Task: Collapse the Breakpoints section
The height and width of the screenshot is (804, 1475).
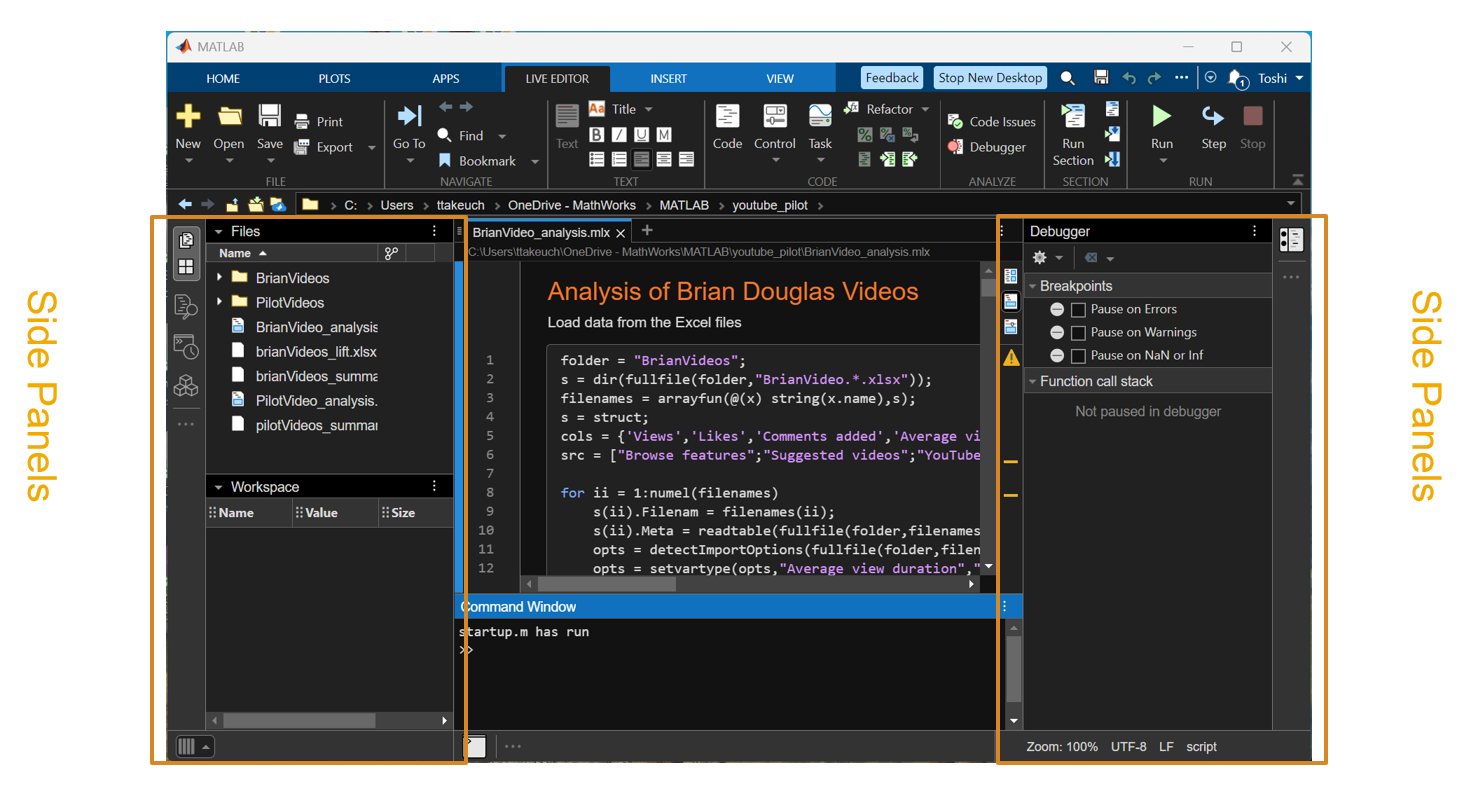Action: tap(1033, 286)
